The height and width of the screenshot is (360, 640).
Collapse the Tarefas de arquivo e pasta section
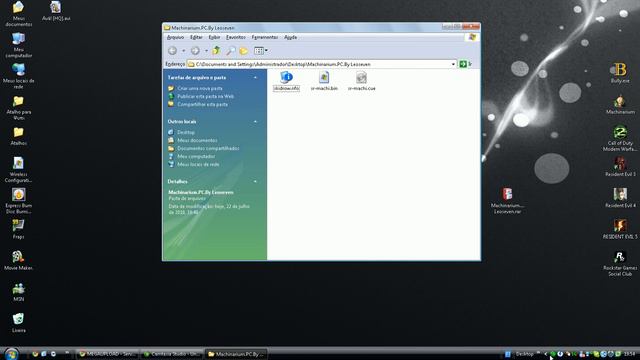(x=256, y=78)
